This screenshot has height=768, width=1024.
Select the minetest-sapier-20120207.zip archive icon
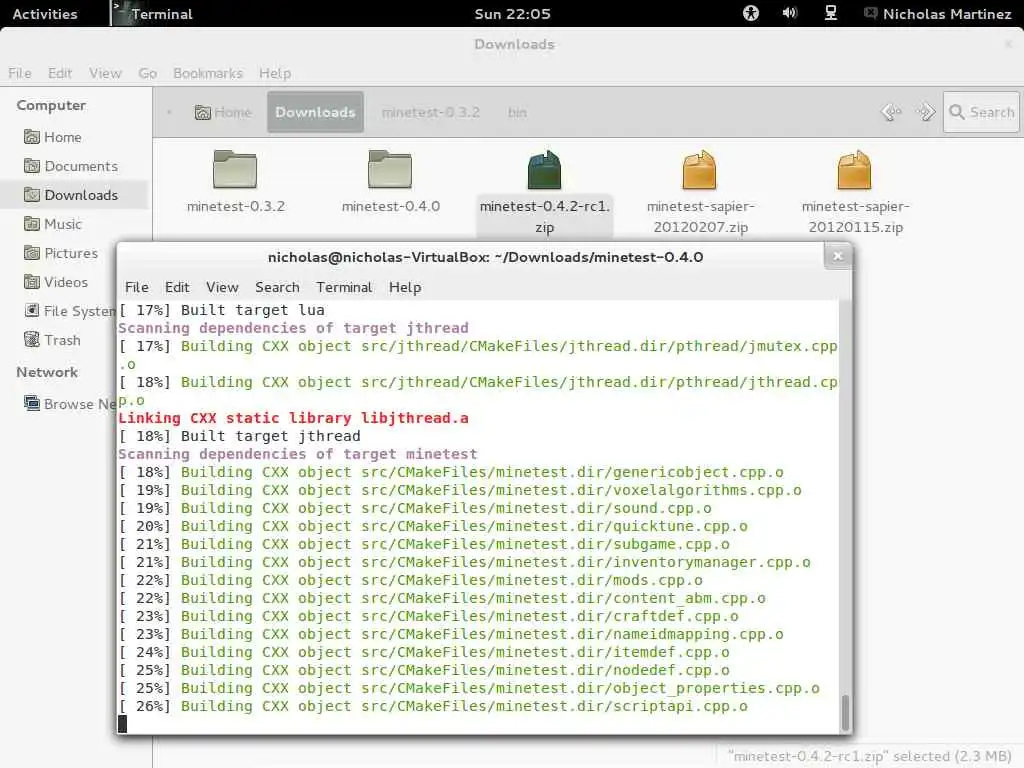tap(699, 170)
